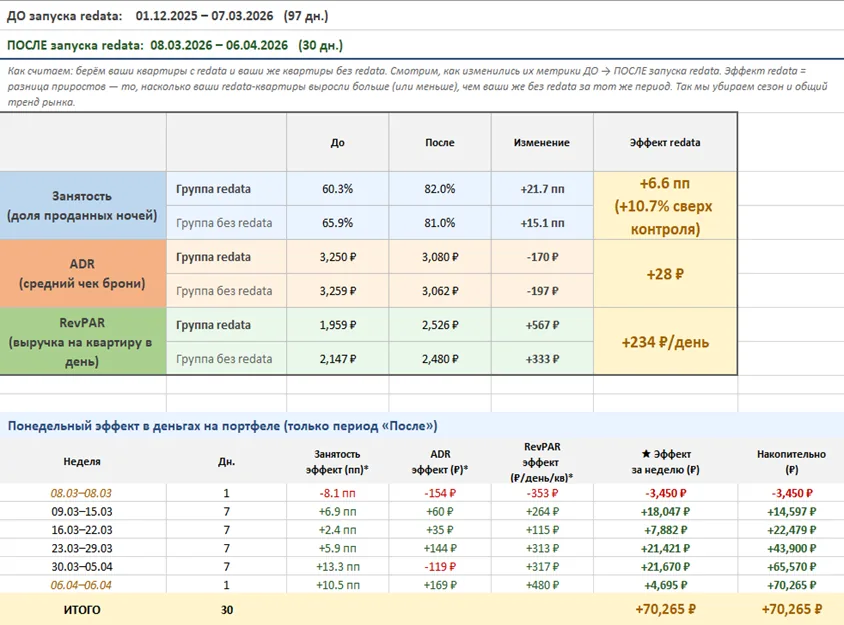Select the '82.0%' occupancy after value cell

point(440,189)
